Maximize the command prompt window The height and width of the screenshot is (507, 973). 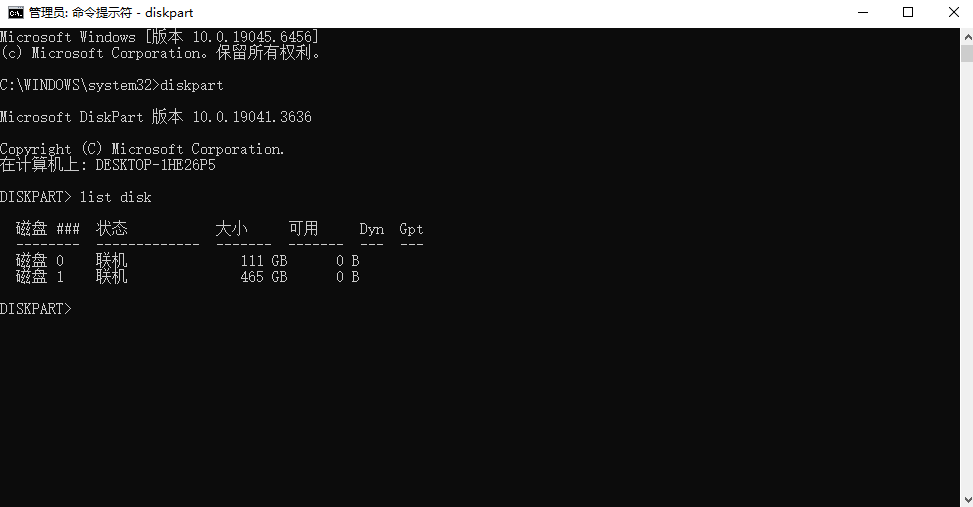pos(908,12)
